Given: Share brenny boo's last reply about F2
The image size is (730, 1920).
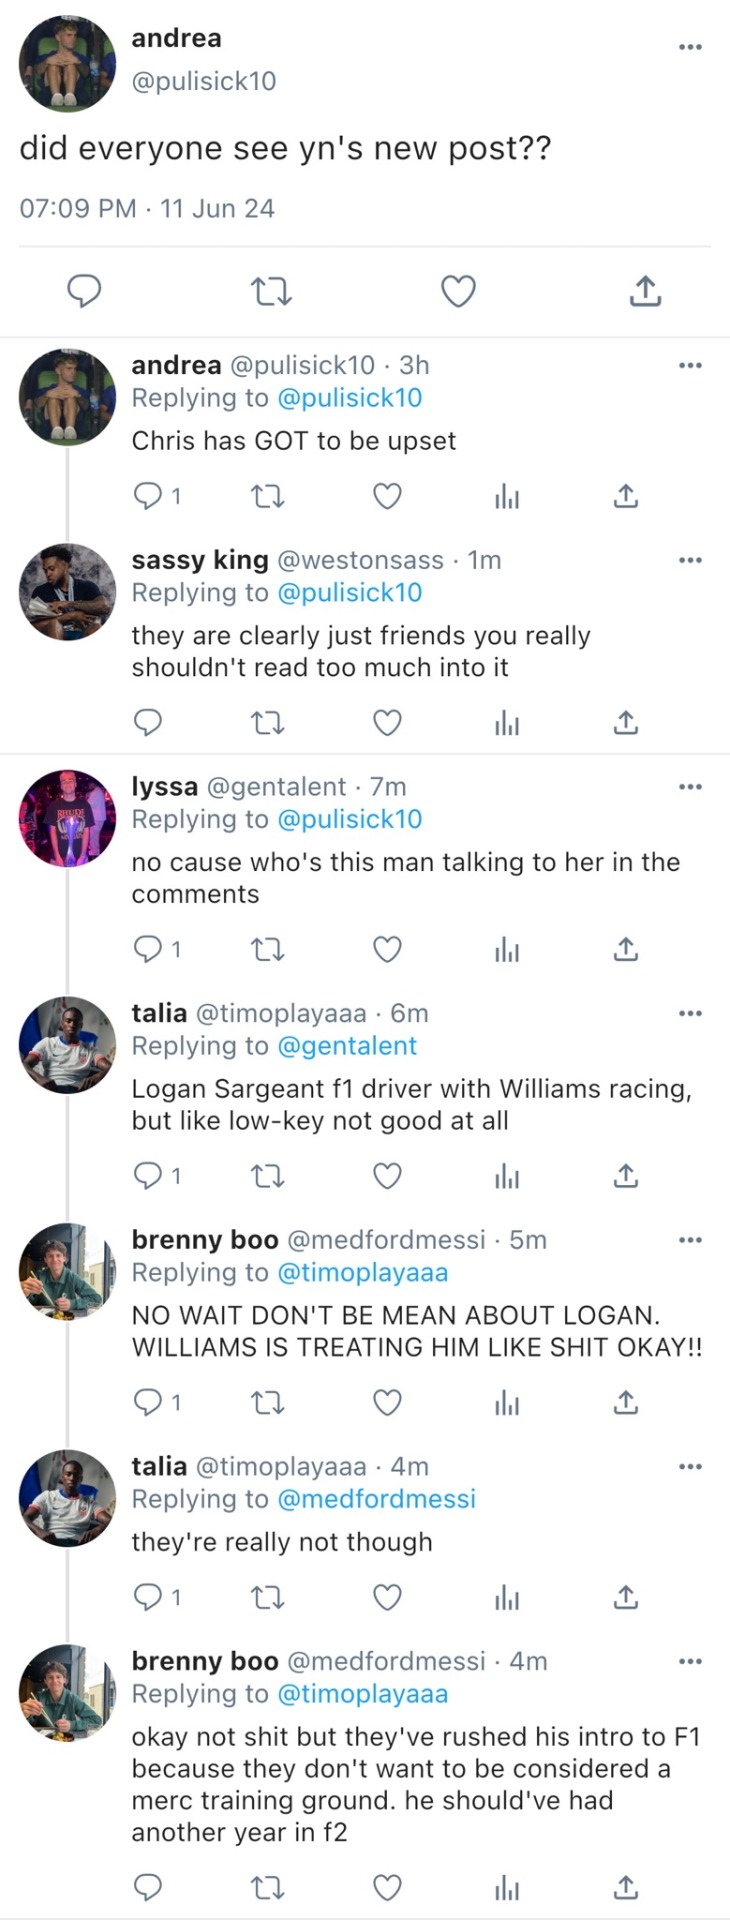Looking at the screenshot, I should point(625,1887).
